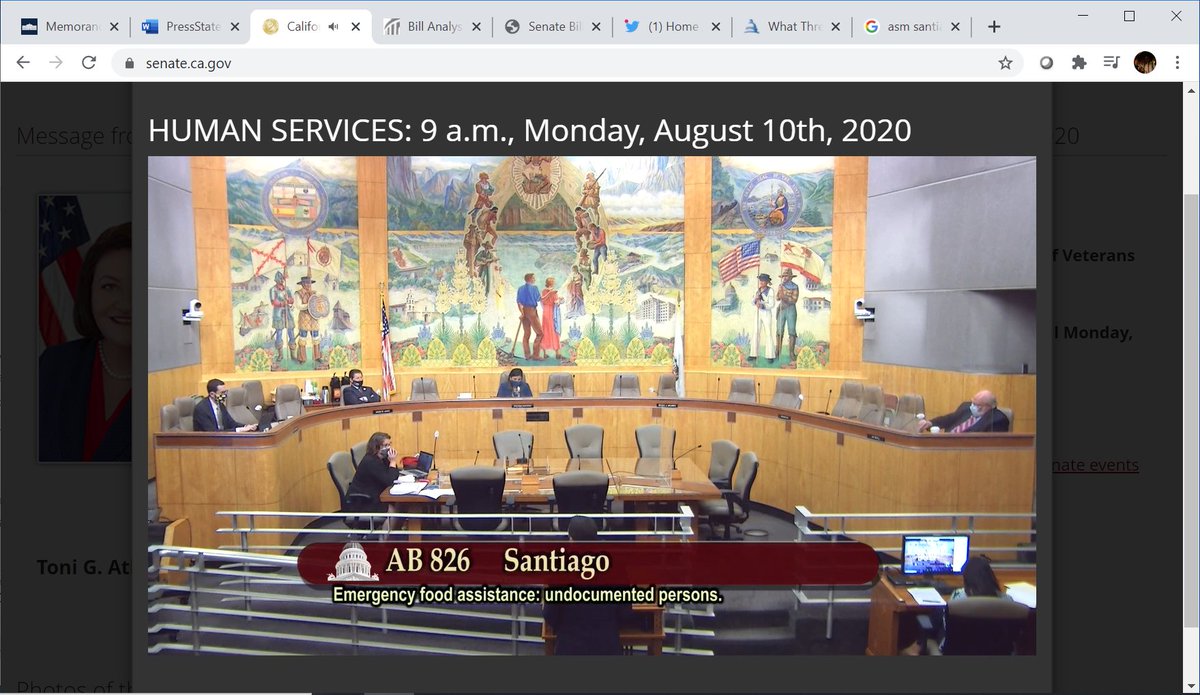This screenshot has height=695, width=1200.
Task: Open the media controls button
Action: pyautogui.click(x=1111, y=63)
